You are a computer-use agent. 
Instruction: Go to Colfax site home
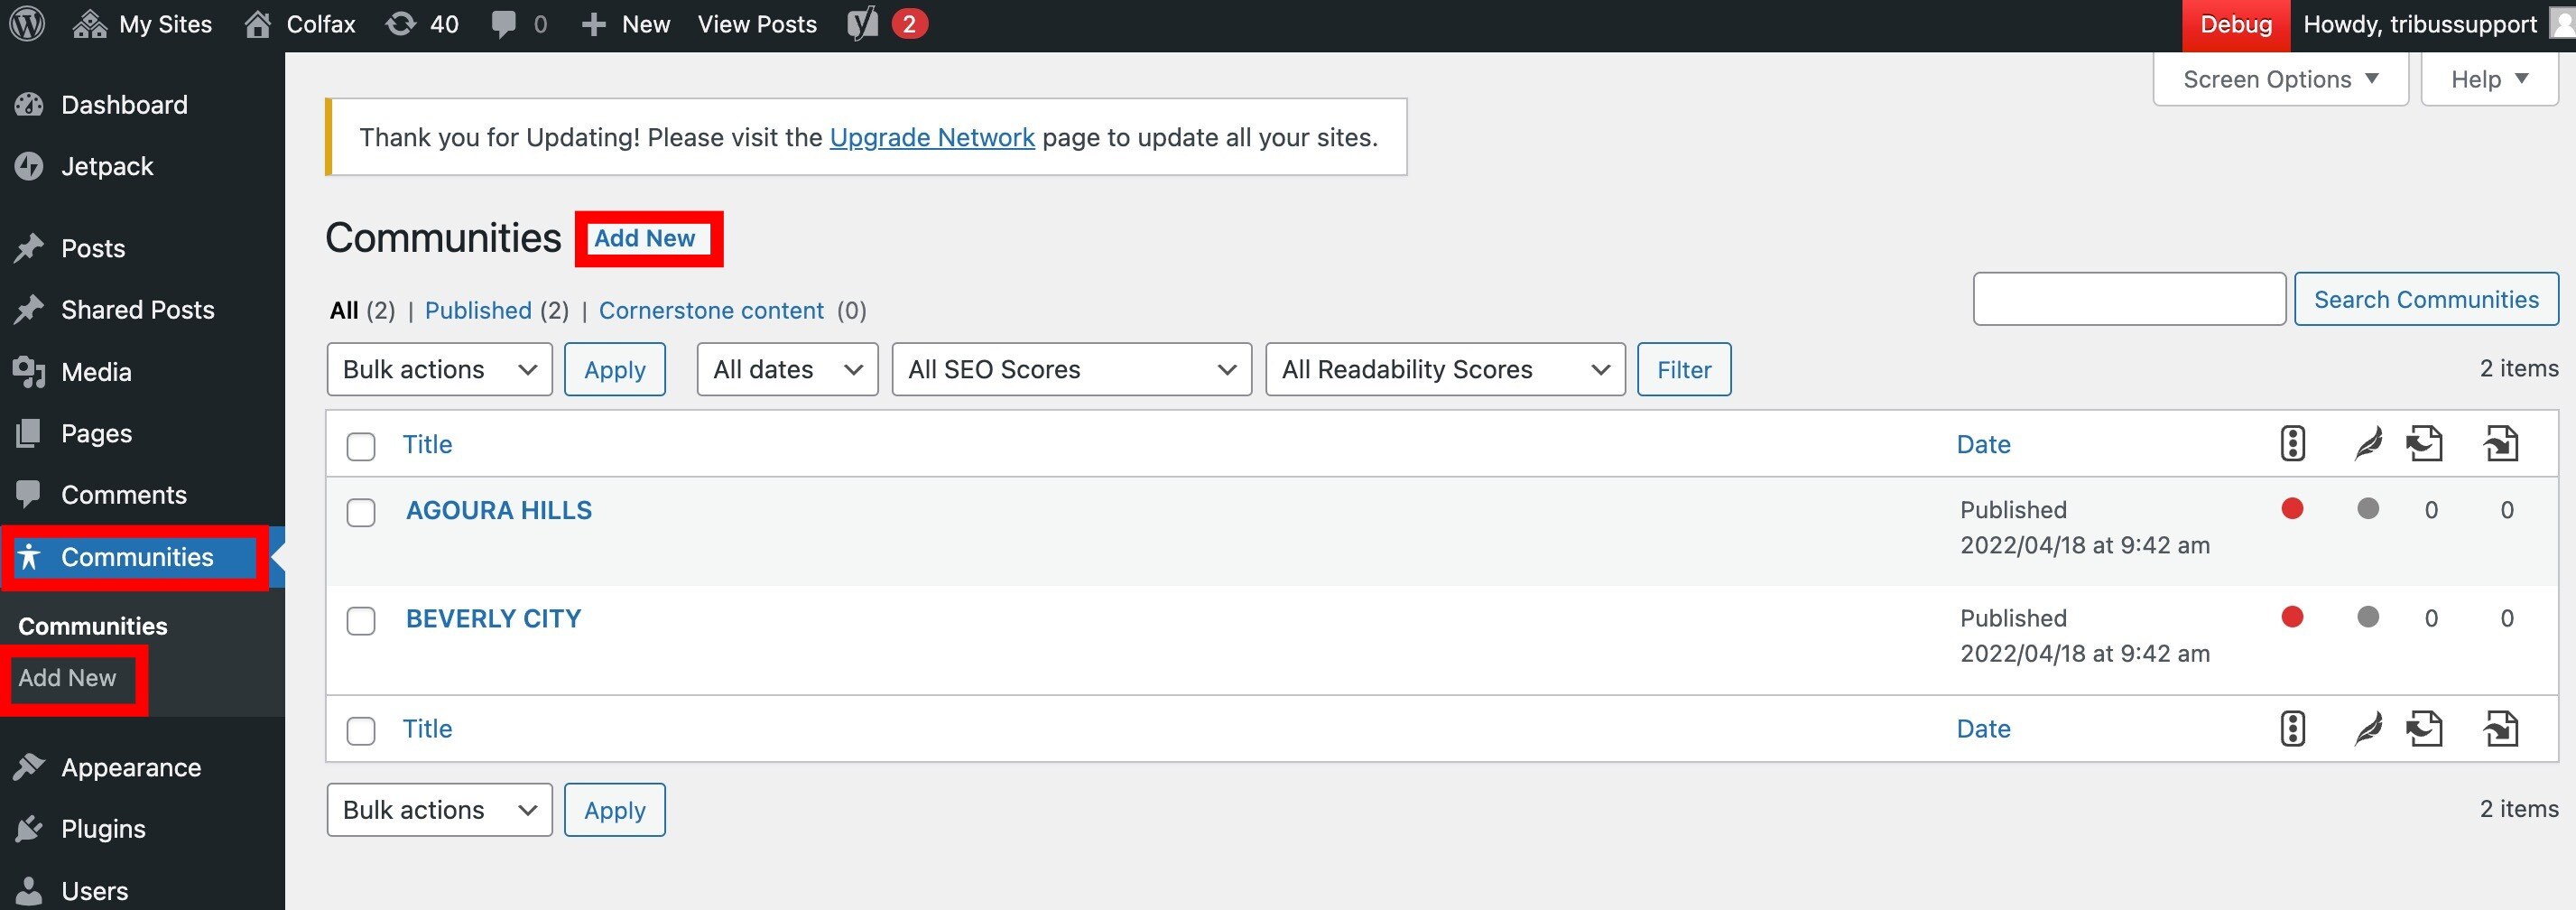point(300,24)
